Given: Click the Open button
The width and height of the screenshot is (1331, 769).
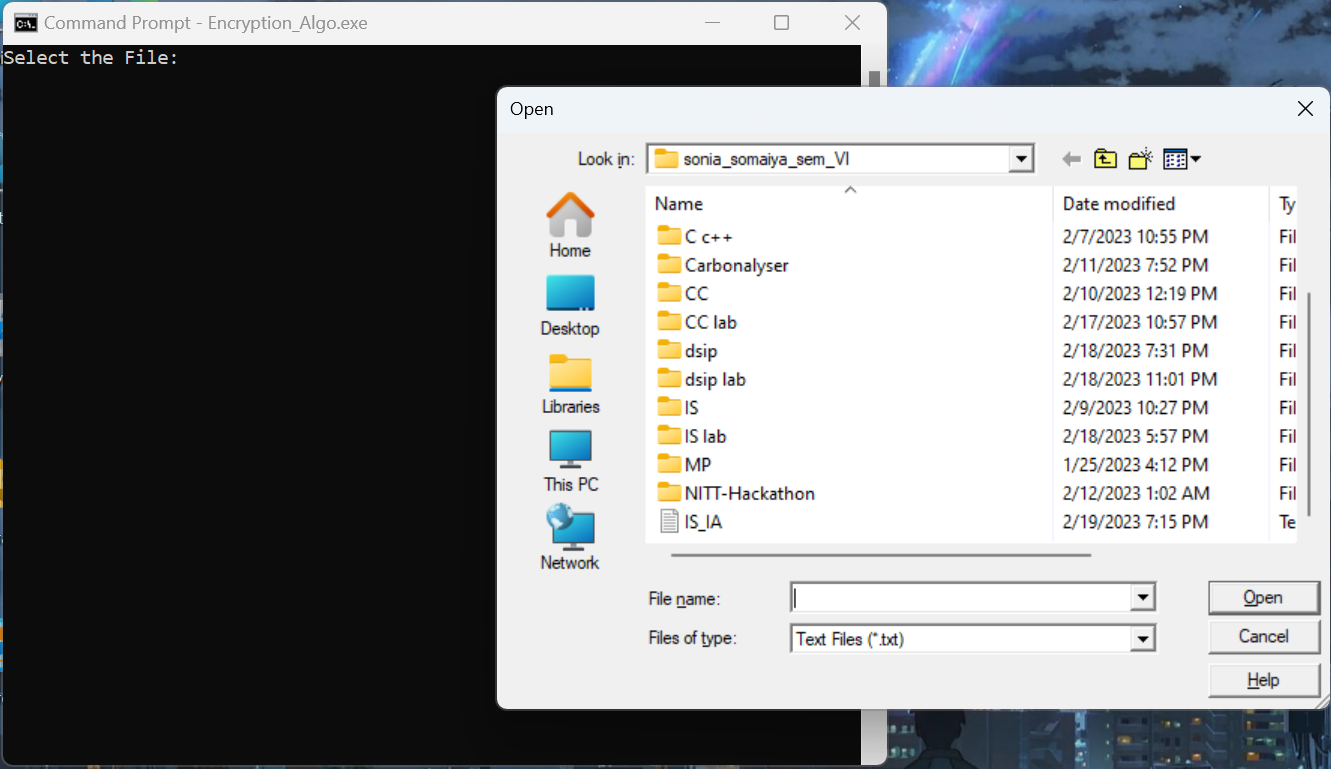Looking at the screenshot, I should tap(1263, 597).
